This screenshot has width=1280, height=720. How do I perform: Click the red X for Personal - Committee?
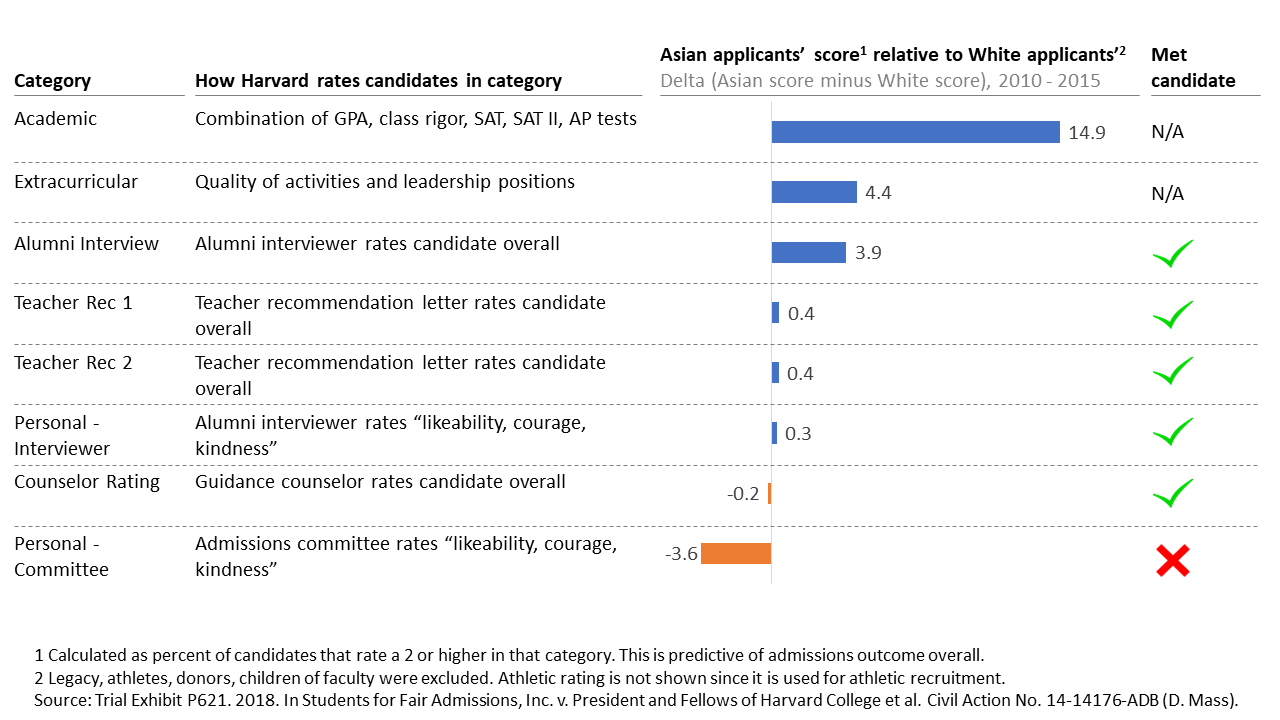point(1172,561)
